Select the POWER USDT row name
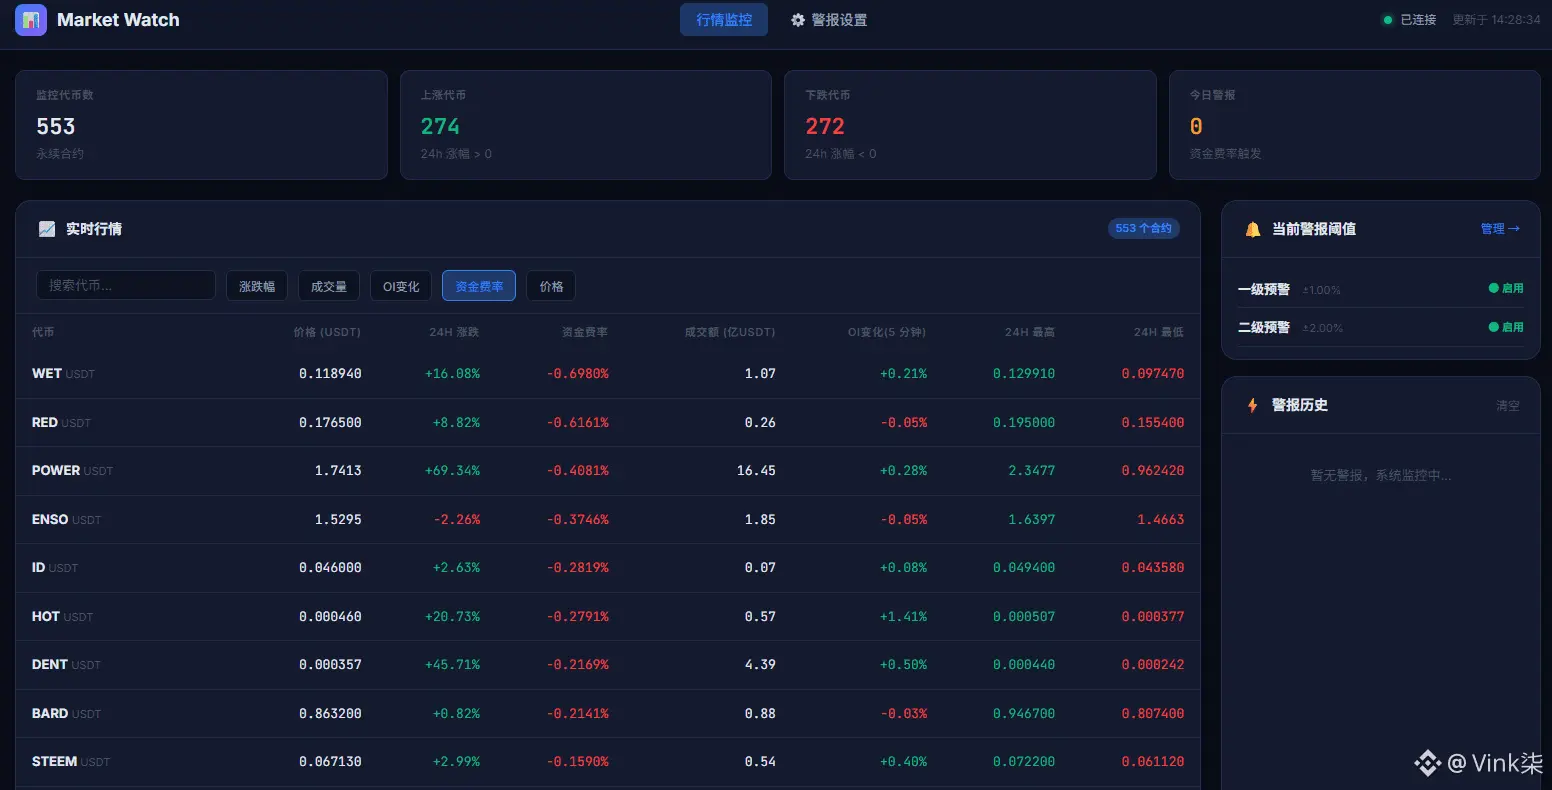Screen dimensions: 1552x790 (x=72, y=471)
